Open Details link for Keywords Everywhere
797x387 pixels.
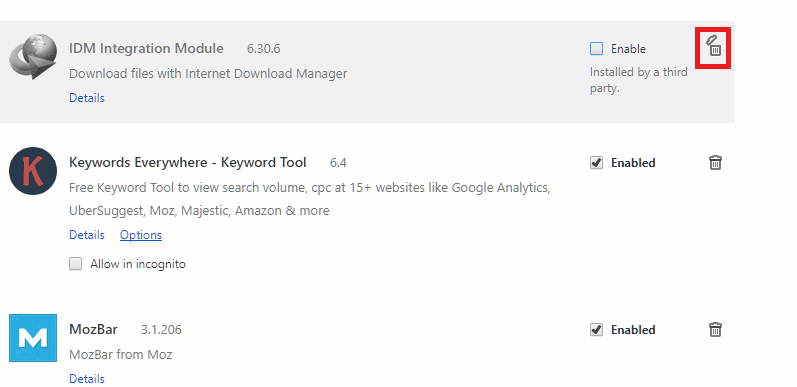pyautogui.click(x=87, y=235)
